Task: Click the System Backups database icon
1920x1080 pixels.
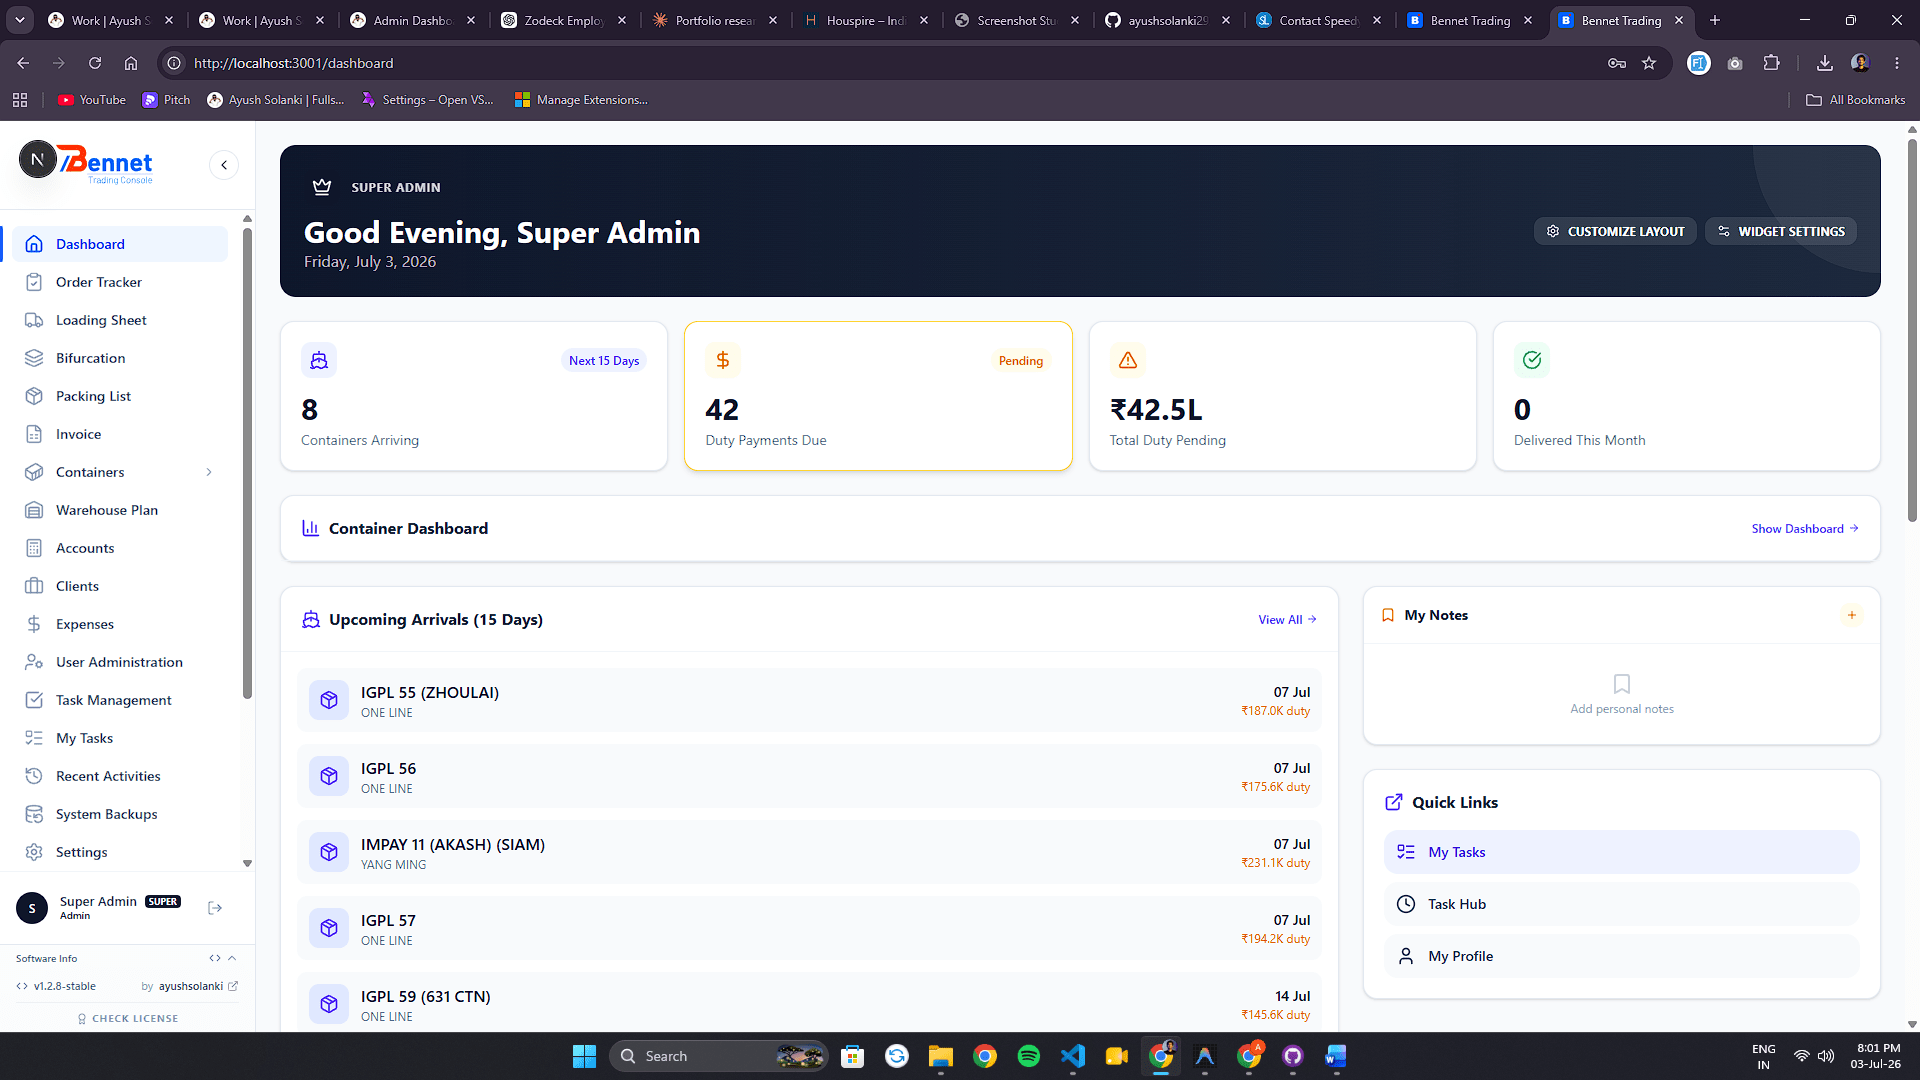Action: pos(34,814)
